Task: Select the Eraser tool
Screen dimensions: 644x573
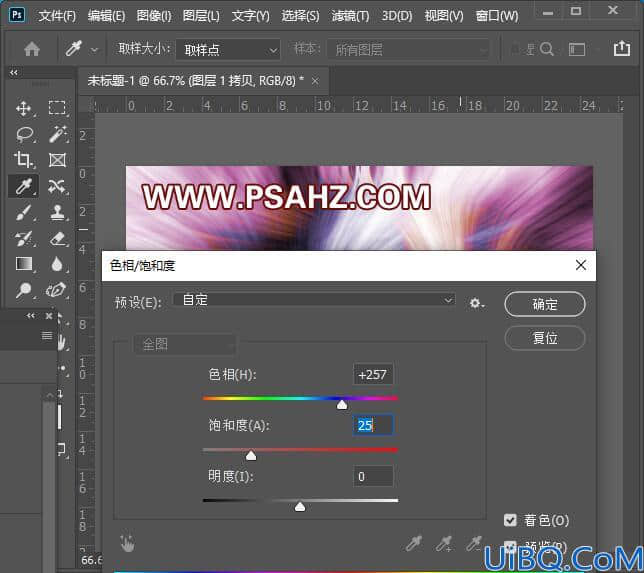Action: click(58, 239)
